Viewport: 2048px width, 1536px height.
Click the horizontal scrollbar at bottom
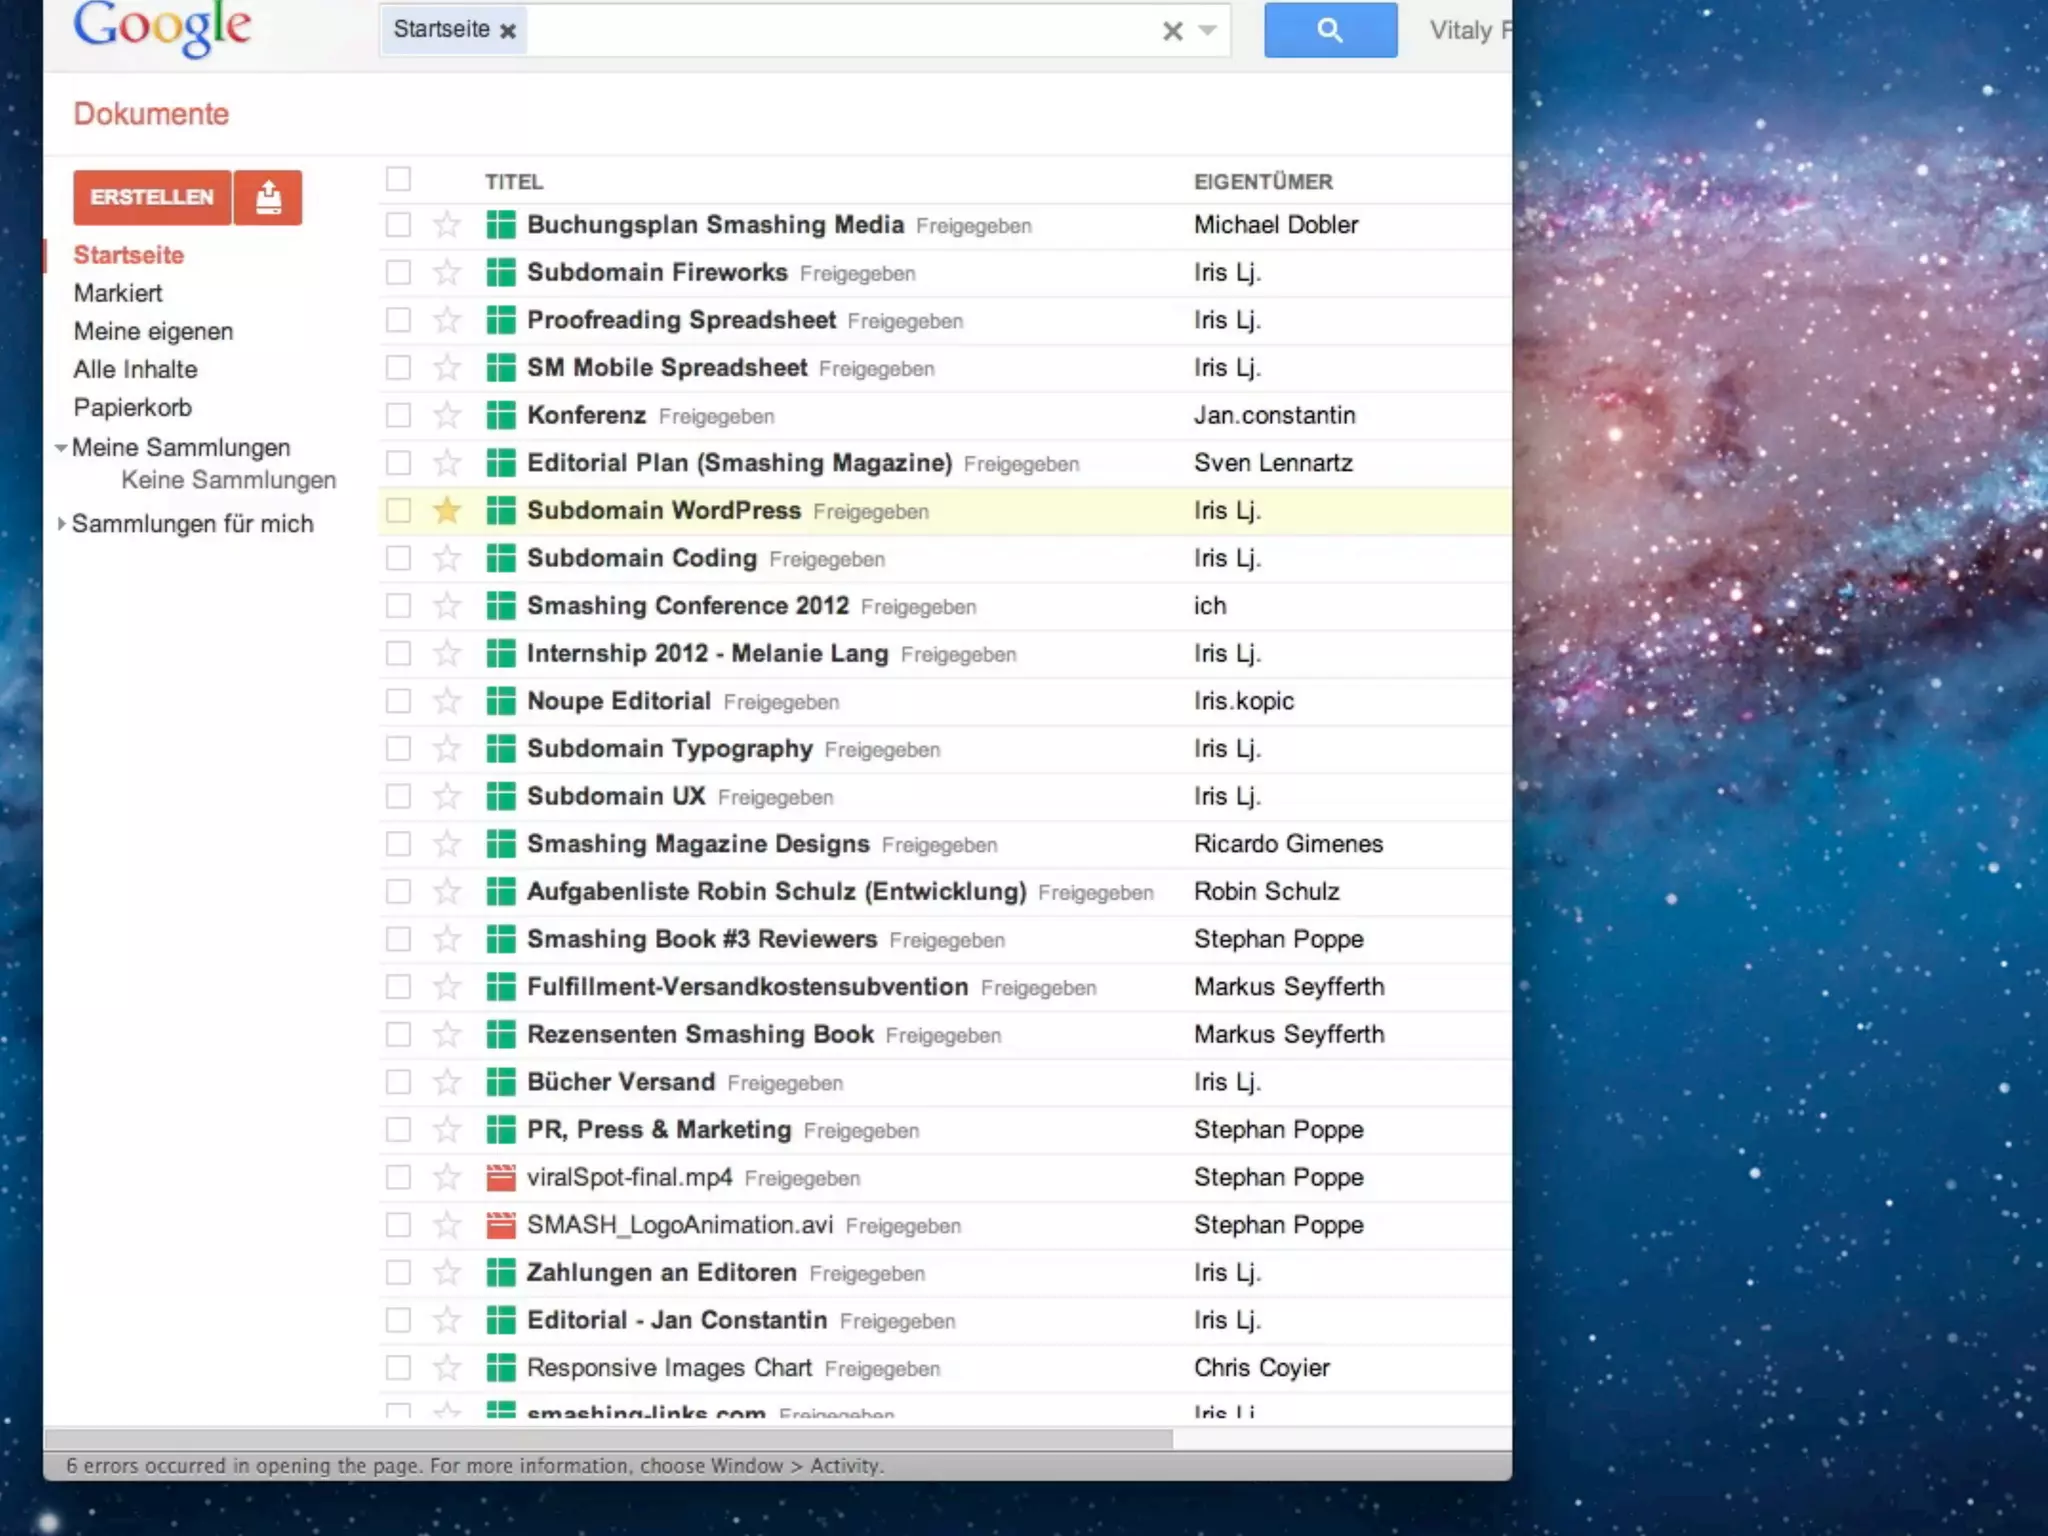tap(607, 1439)
